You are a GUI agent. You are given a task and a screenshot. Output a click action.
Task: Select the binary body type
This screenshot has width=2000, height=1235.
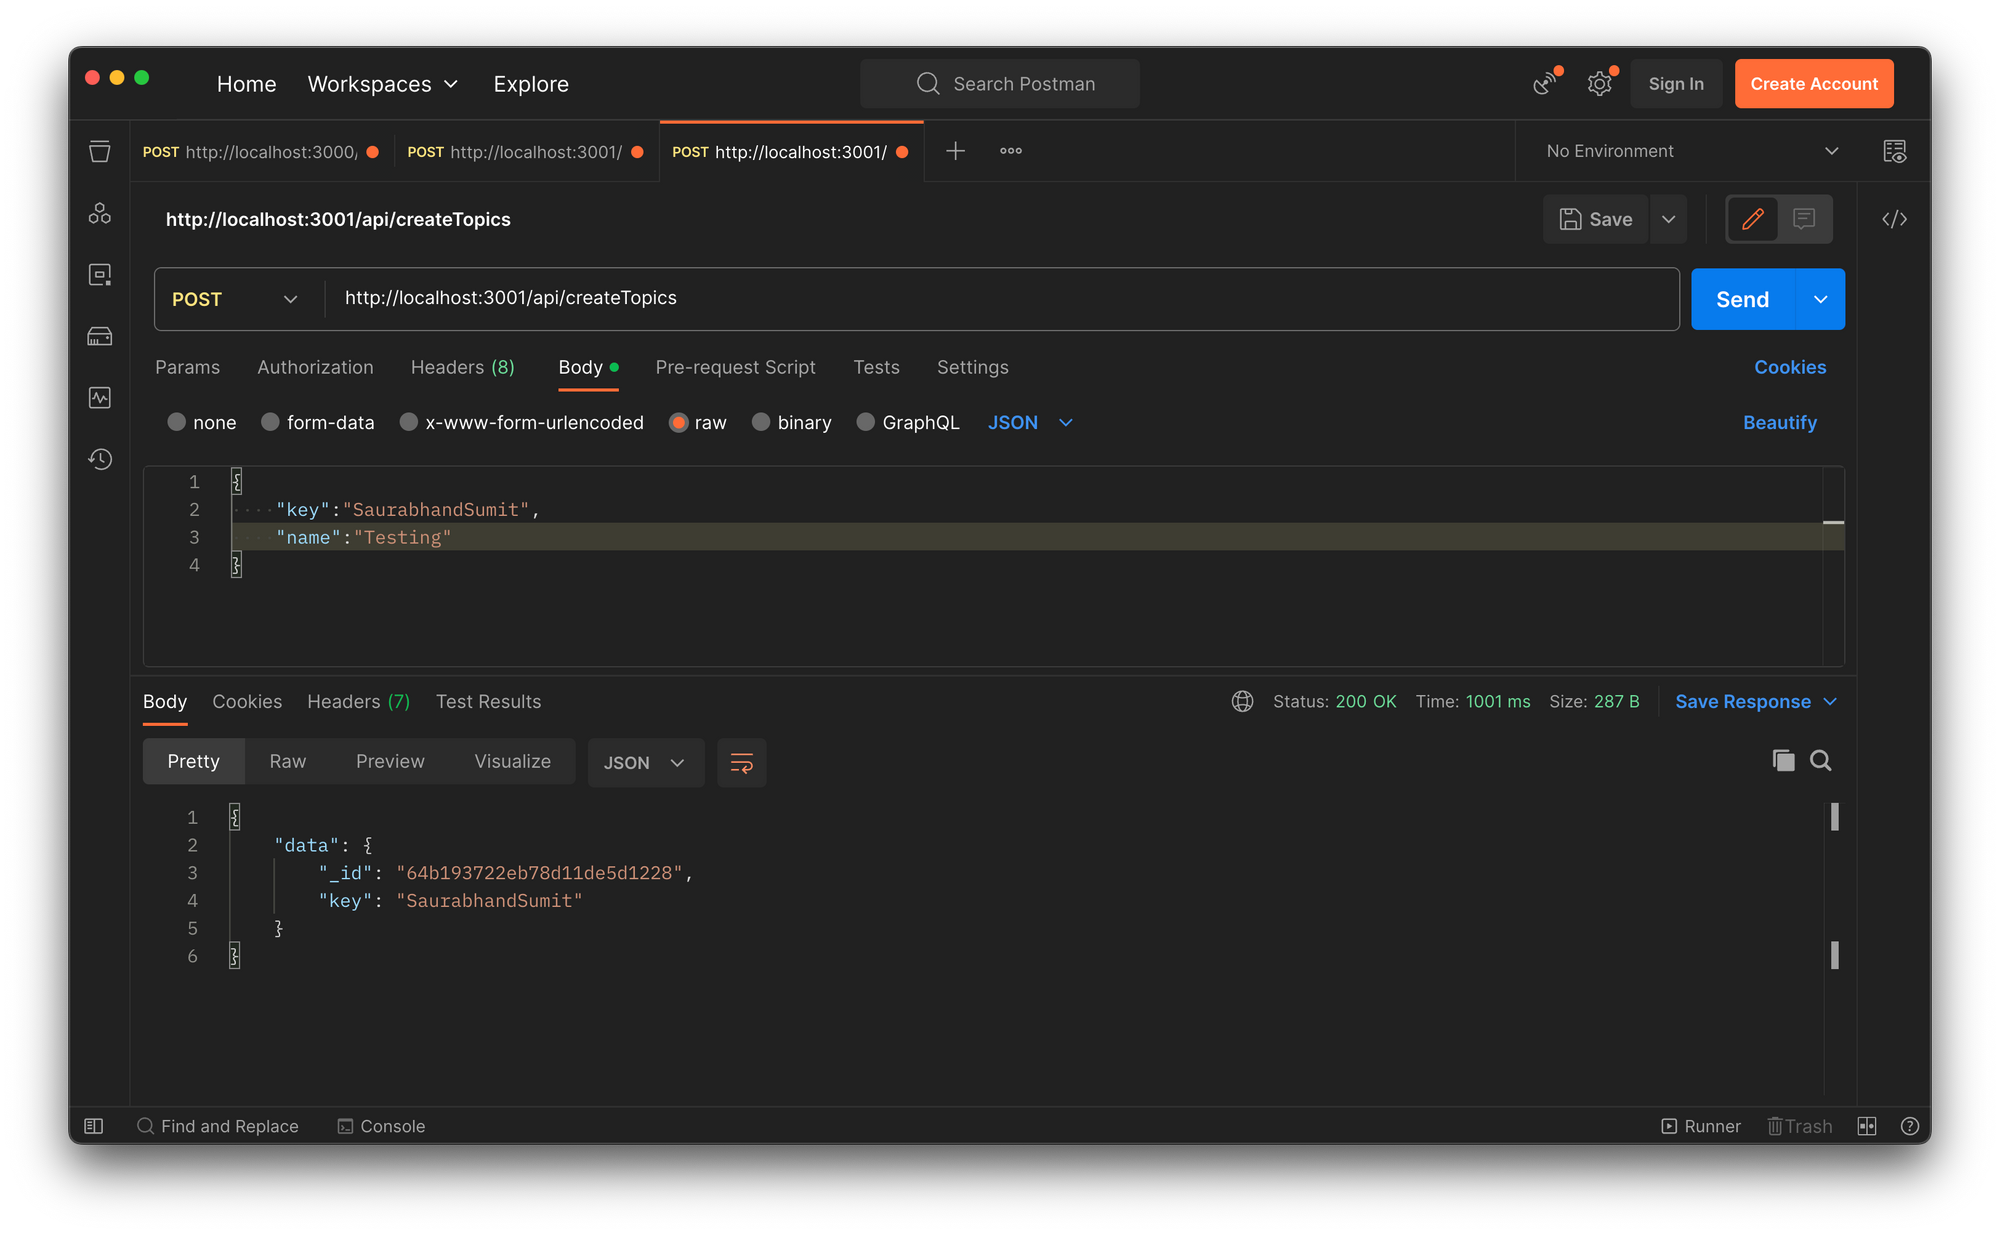761,422
